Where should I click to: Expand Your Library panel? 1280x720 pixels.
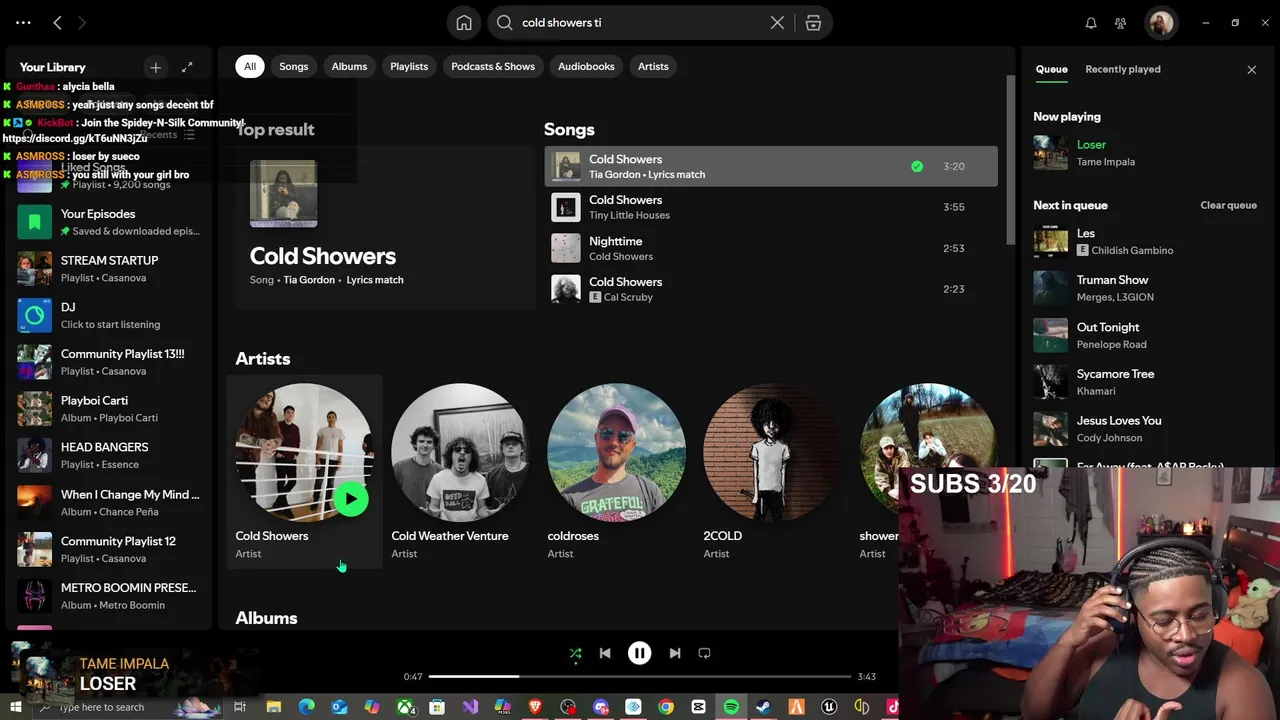click(187, 67)
